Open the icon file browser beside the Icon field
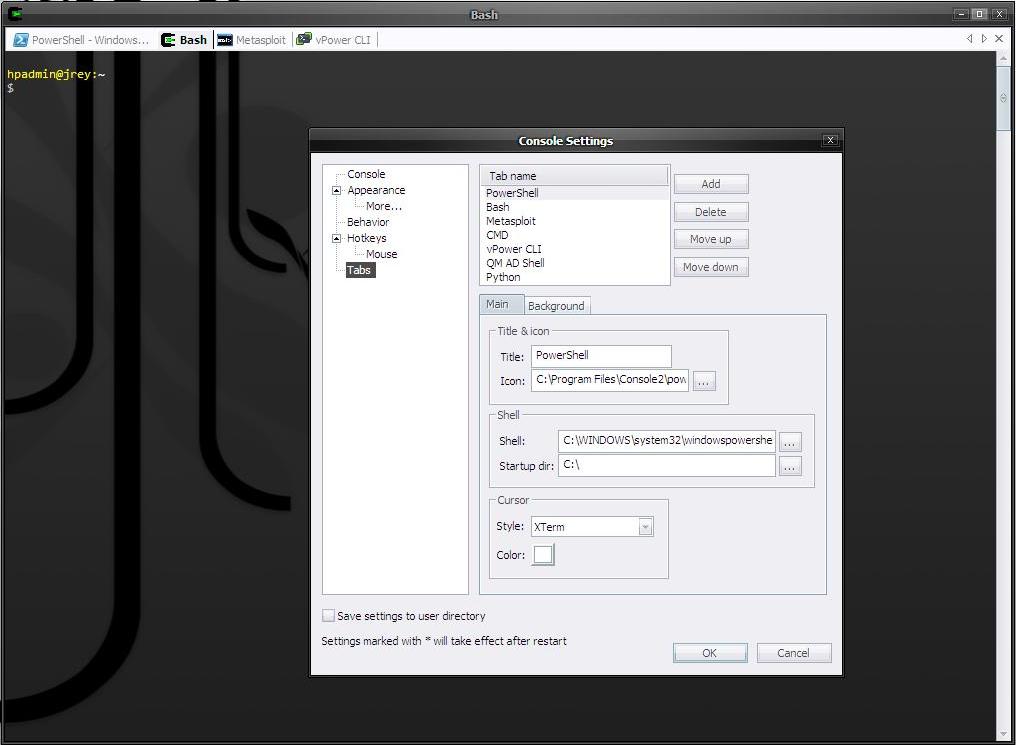The height and width of the screenshot is (745, 1016). (x=703, y=381)
